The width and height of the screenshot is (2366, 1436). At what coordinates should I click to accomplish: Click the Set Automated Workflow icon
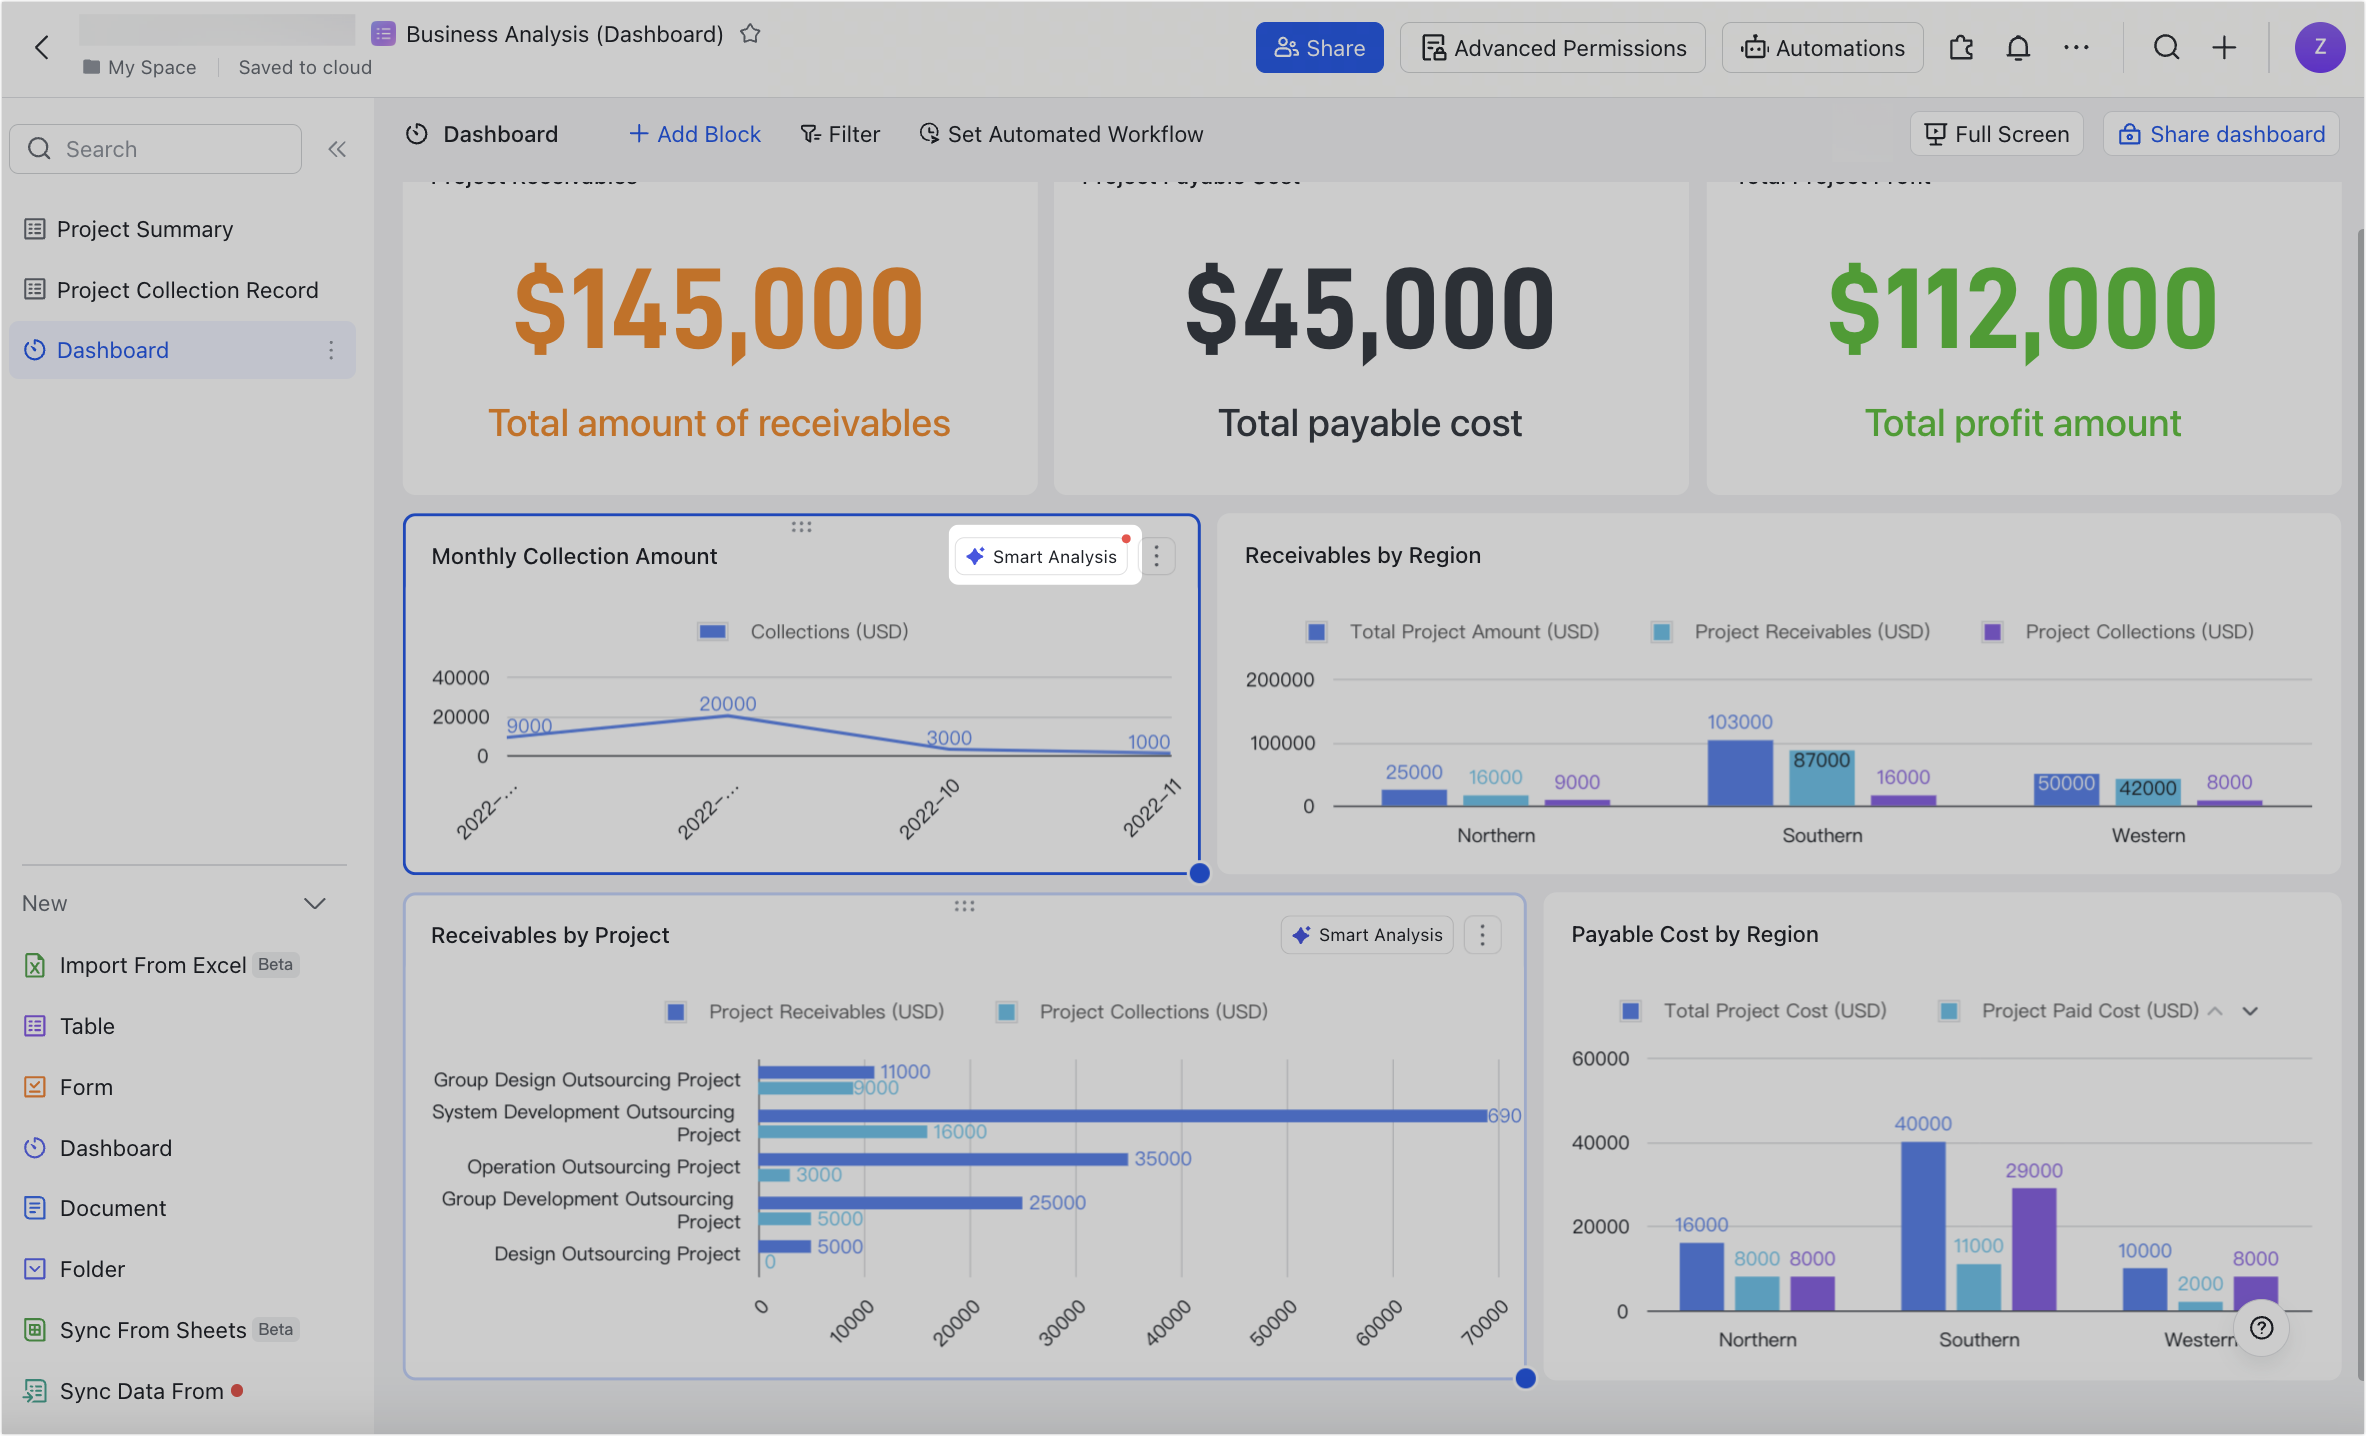click(929, 133)
